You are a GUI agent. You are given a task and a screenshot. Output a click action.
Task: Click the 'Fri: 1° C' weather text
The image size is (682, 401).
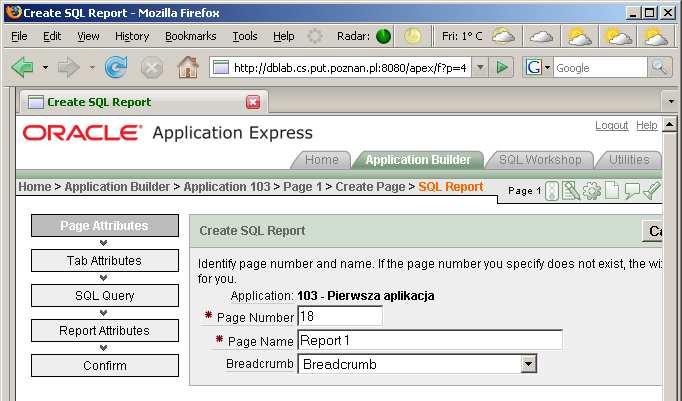coord(462,36)
